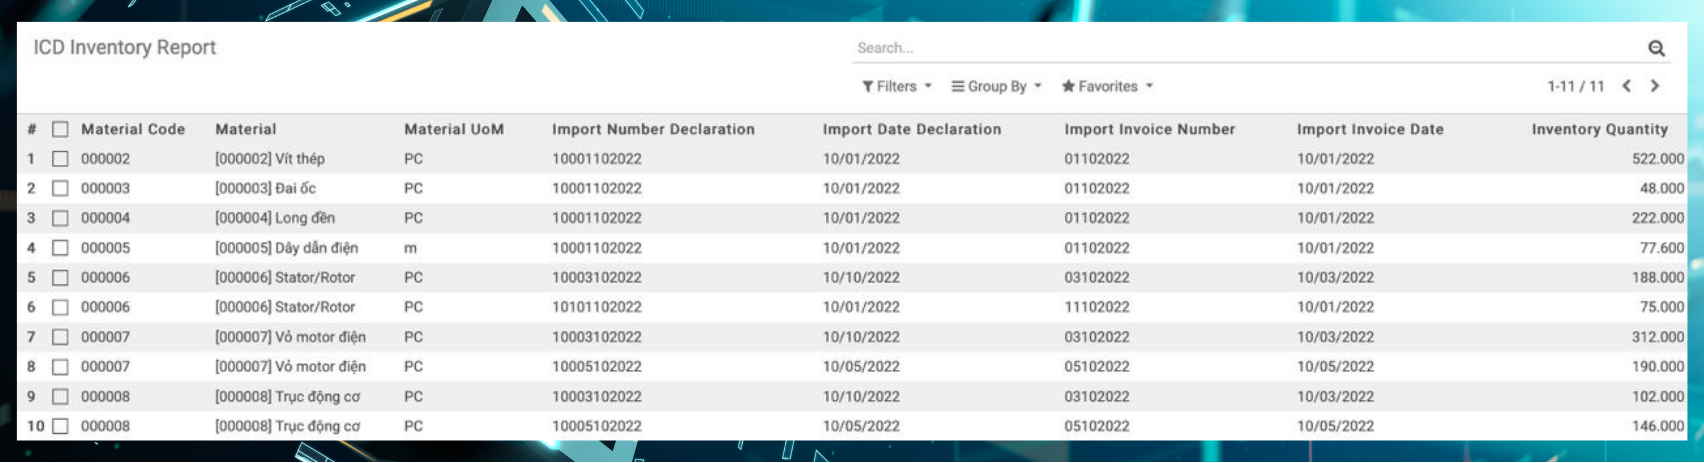The width and height of the screenshot is (1704, 463).
Task: Expand the Group By menu
Action: (x=996, y=87)
